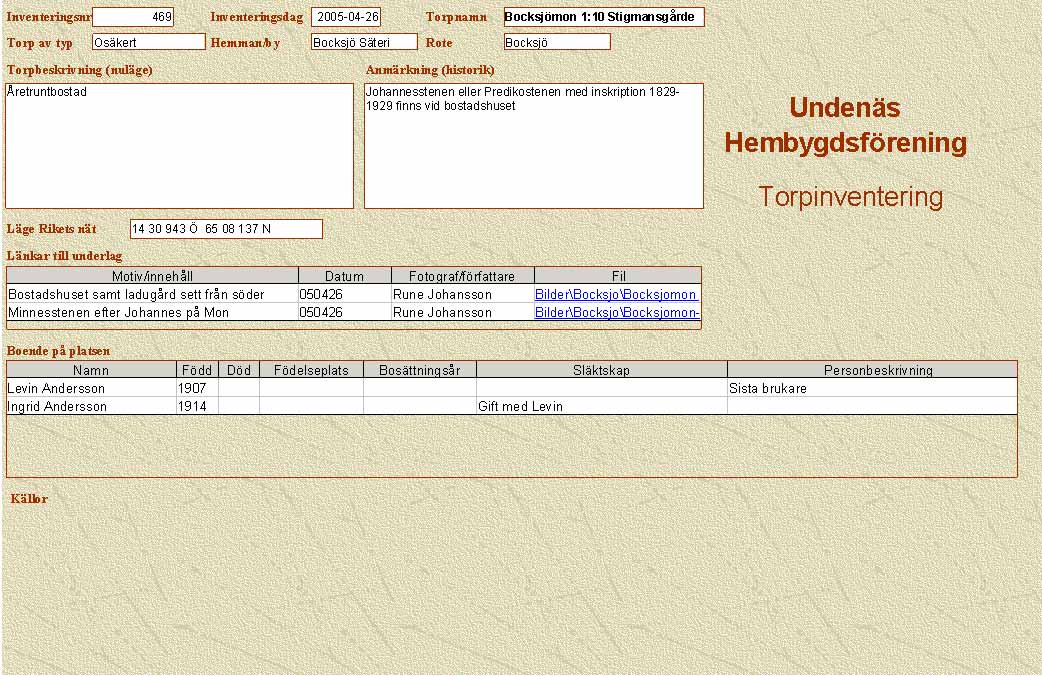Screen dimensions: 1042x676
Task: Click the Inventeringsdag date field
Action: click(x=346, y=17)
